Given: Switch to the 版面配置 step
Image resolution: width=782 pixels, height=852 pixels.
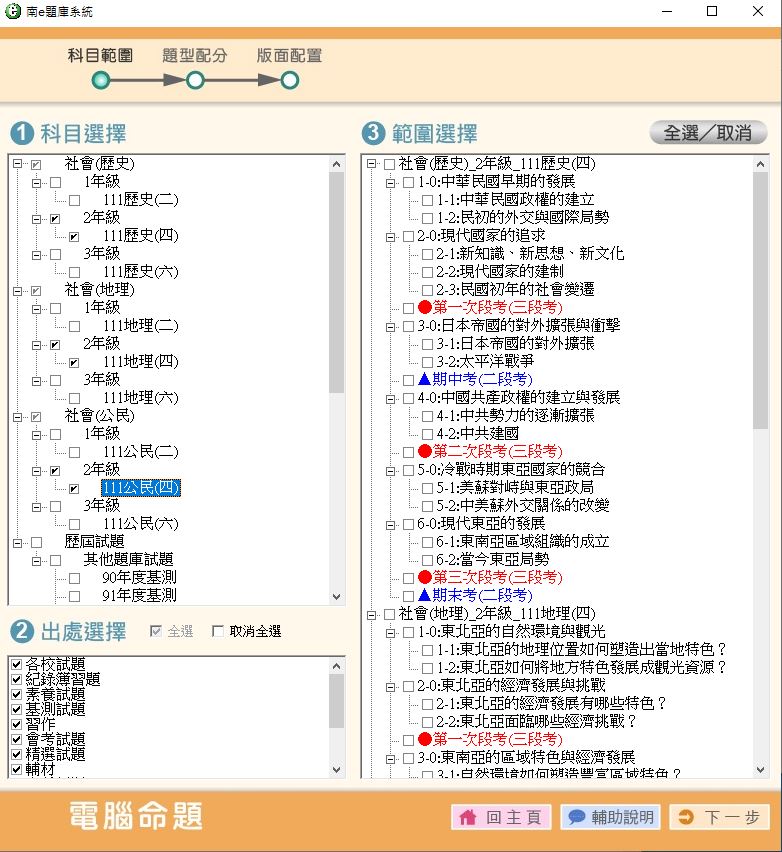Looking at the screenshot, I should click(x=290, y=55).
